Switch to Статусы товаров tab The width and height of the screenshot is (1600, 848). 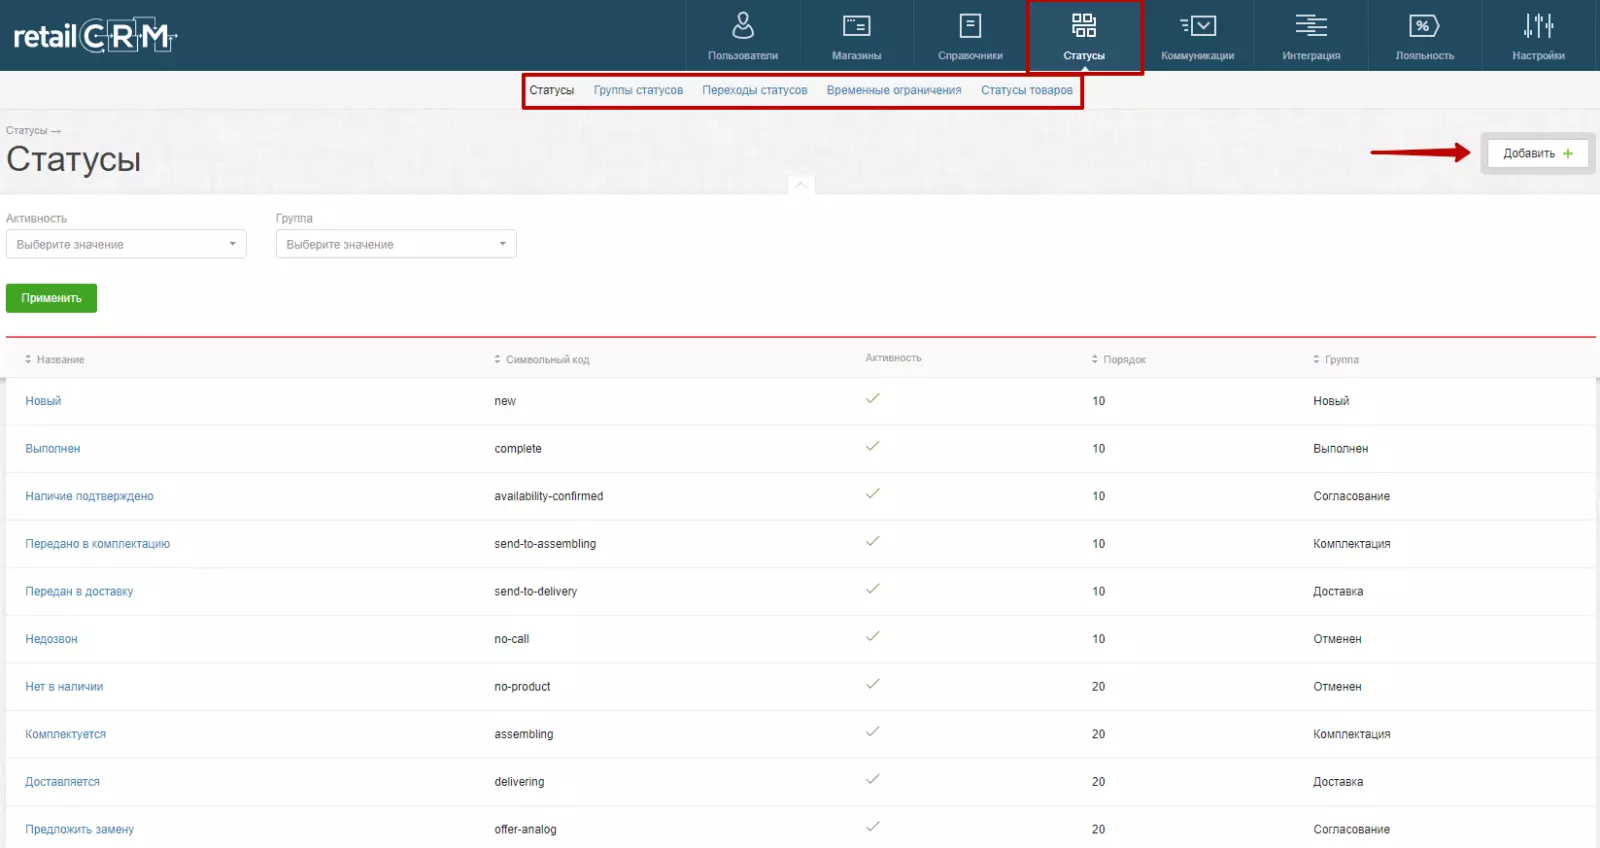click(1027, 90)
